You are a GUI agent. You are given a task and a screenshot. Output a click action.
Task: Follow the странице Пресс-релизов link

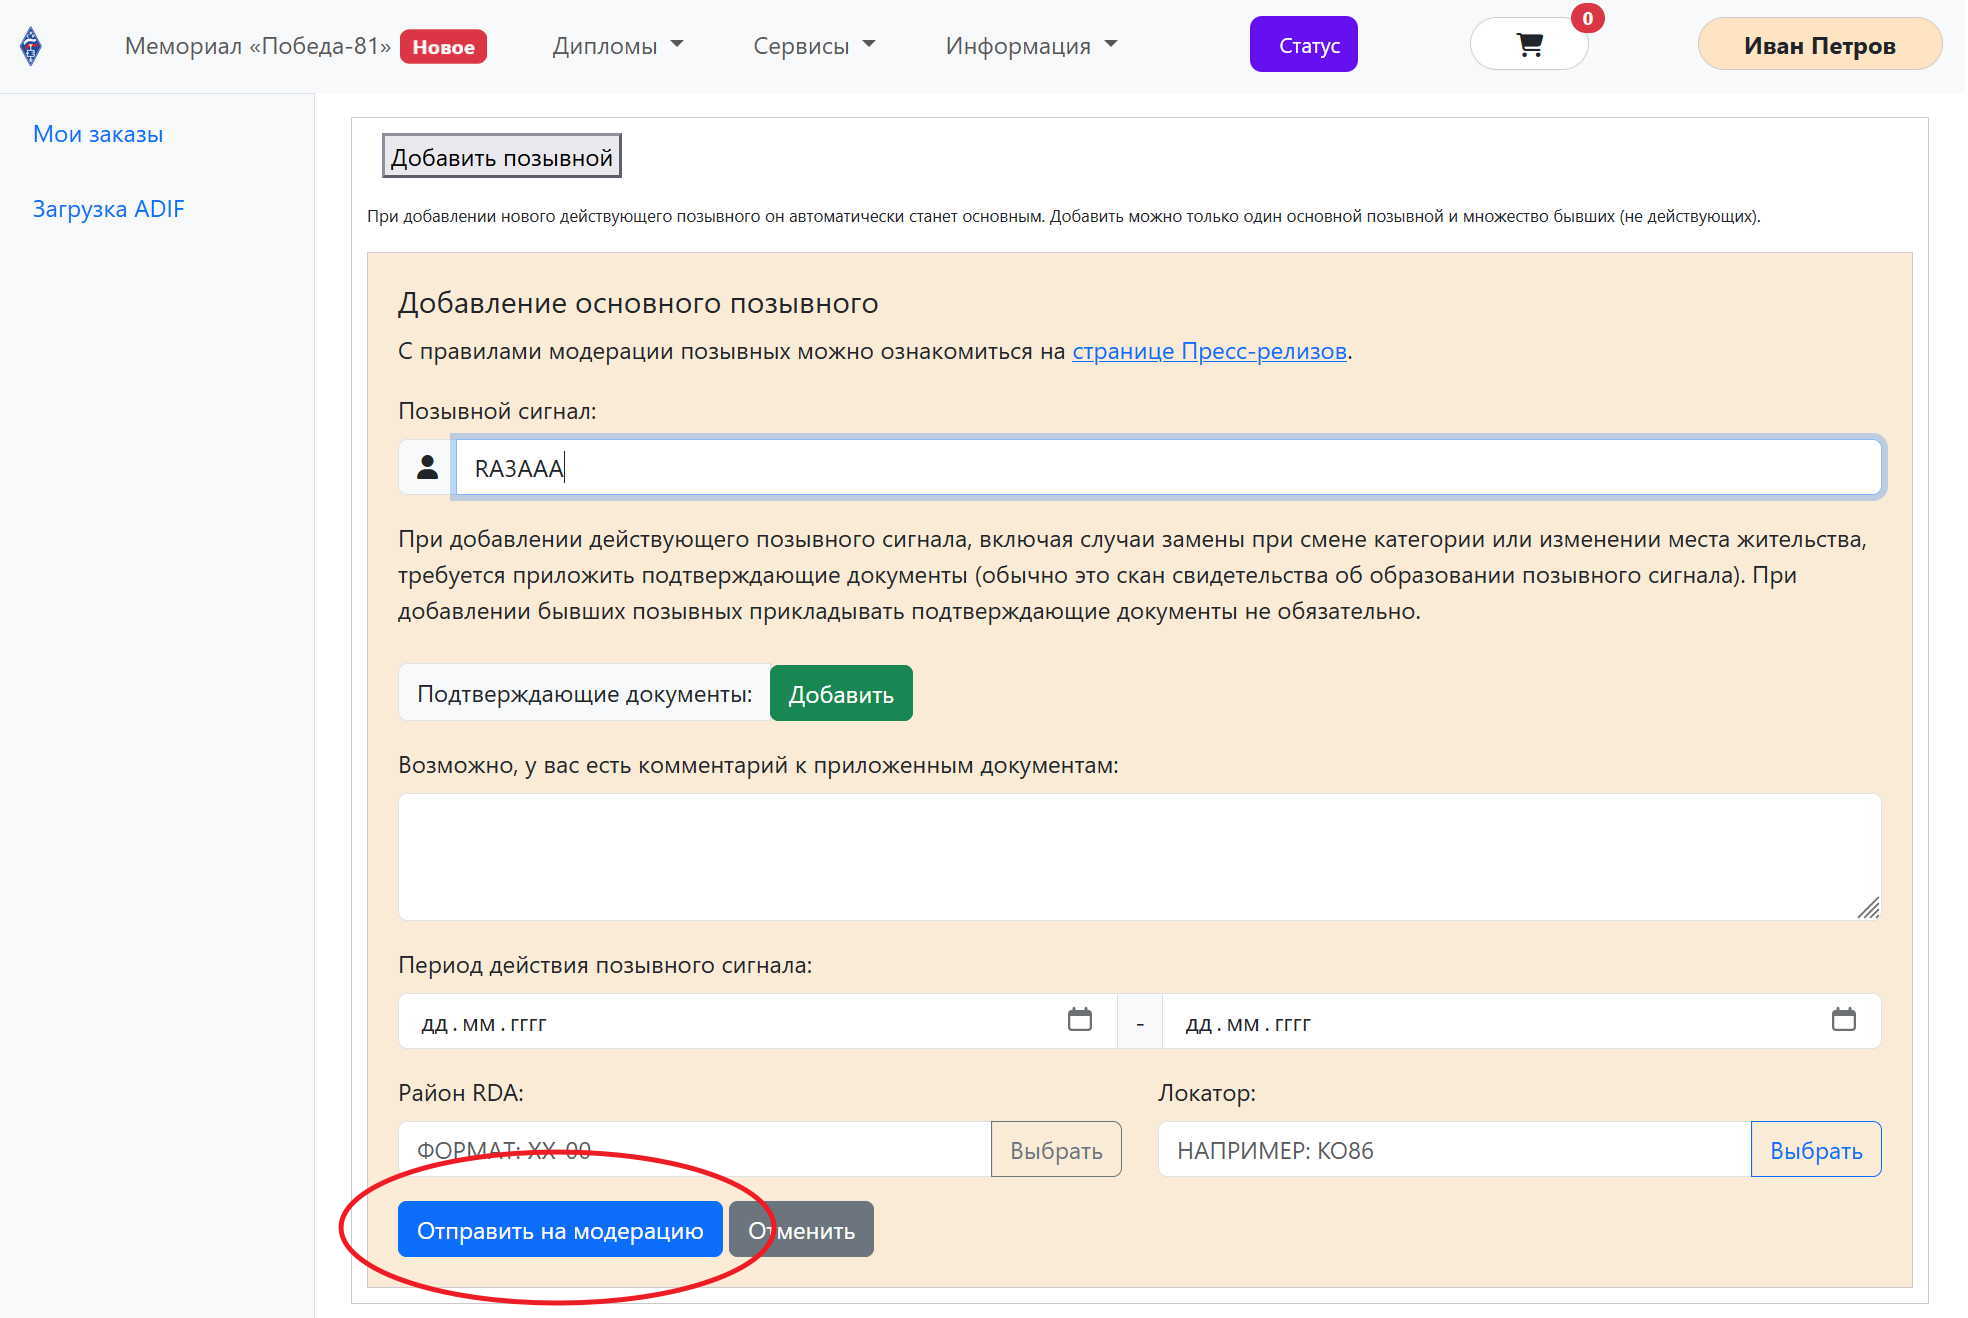point(1208,351)
